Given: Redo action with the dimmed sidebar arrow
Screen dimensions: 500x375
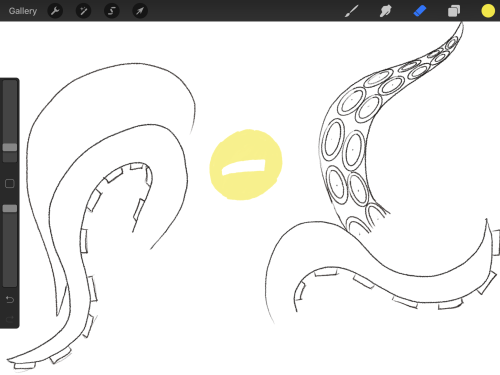Looking at the screenshot, I should [10, 319].
